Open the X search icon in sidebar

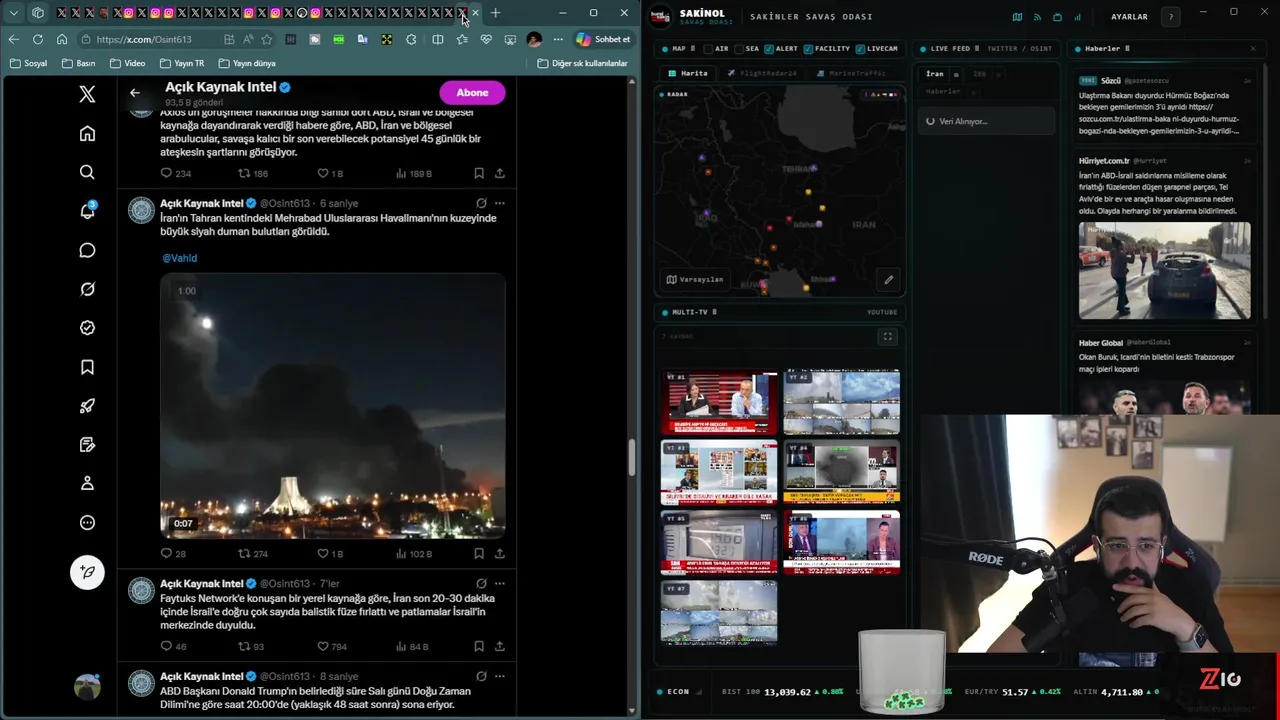tap(87, 172)
